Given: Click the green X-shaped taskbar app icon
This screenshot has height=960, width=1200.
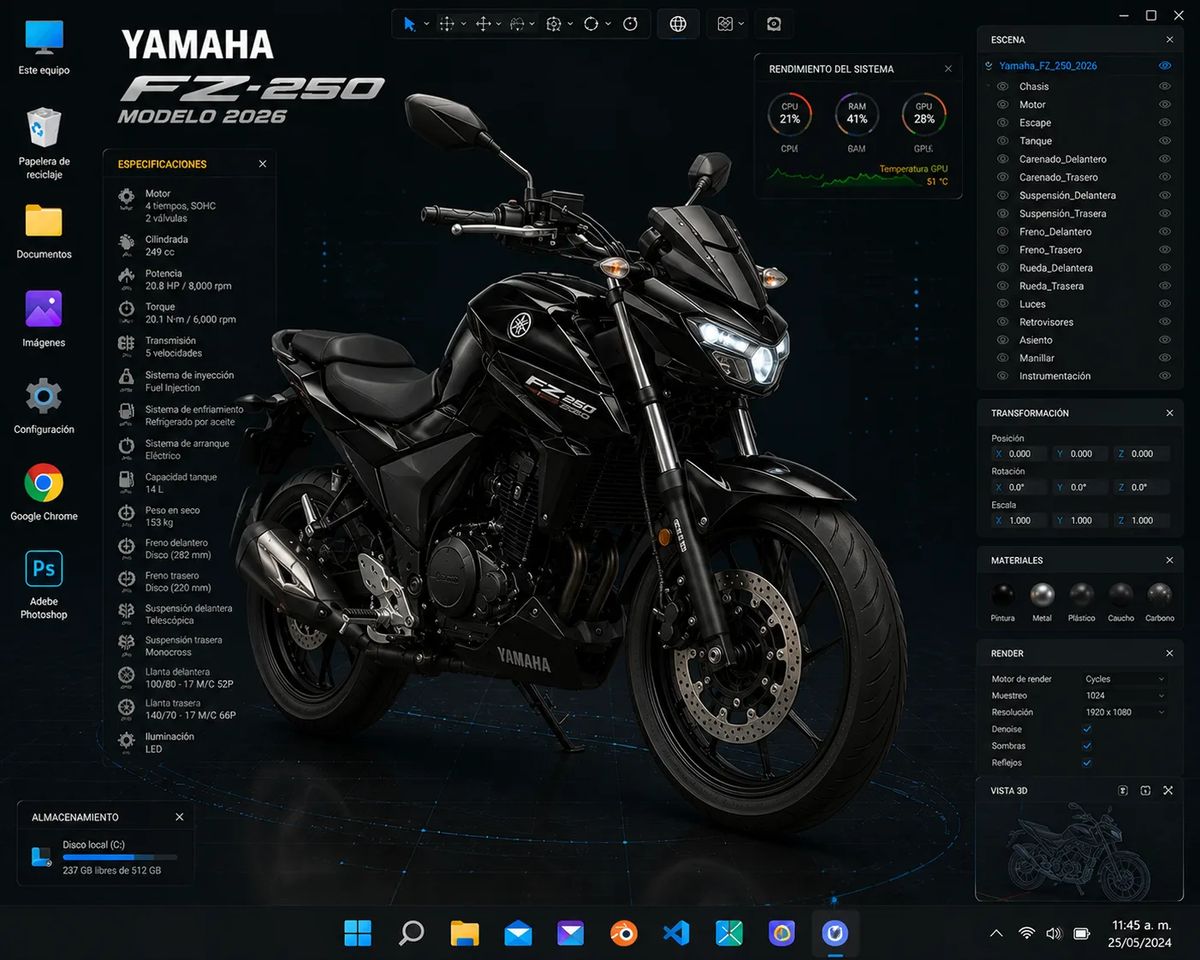Looking at the screenshot, I should point(729,933).
